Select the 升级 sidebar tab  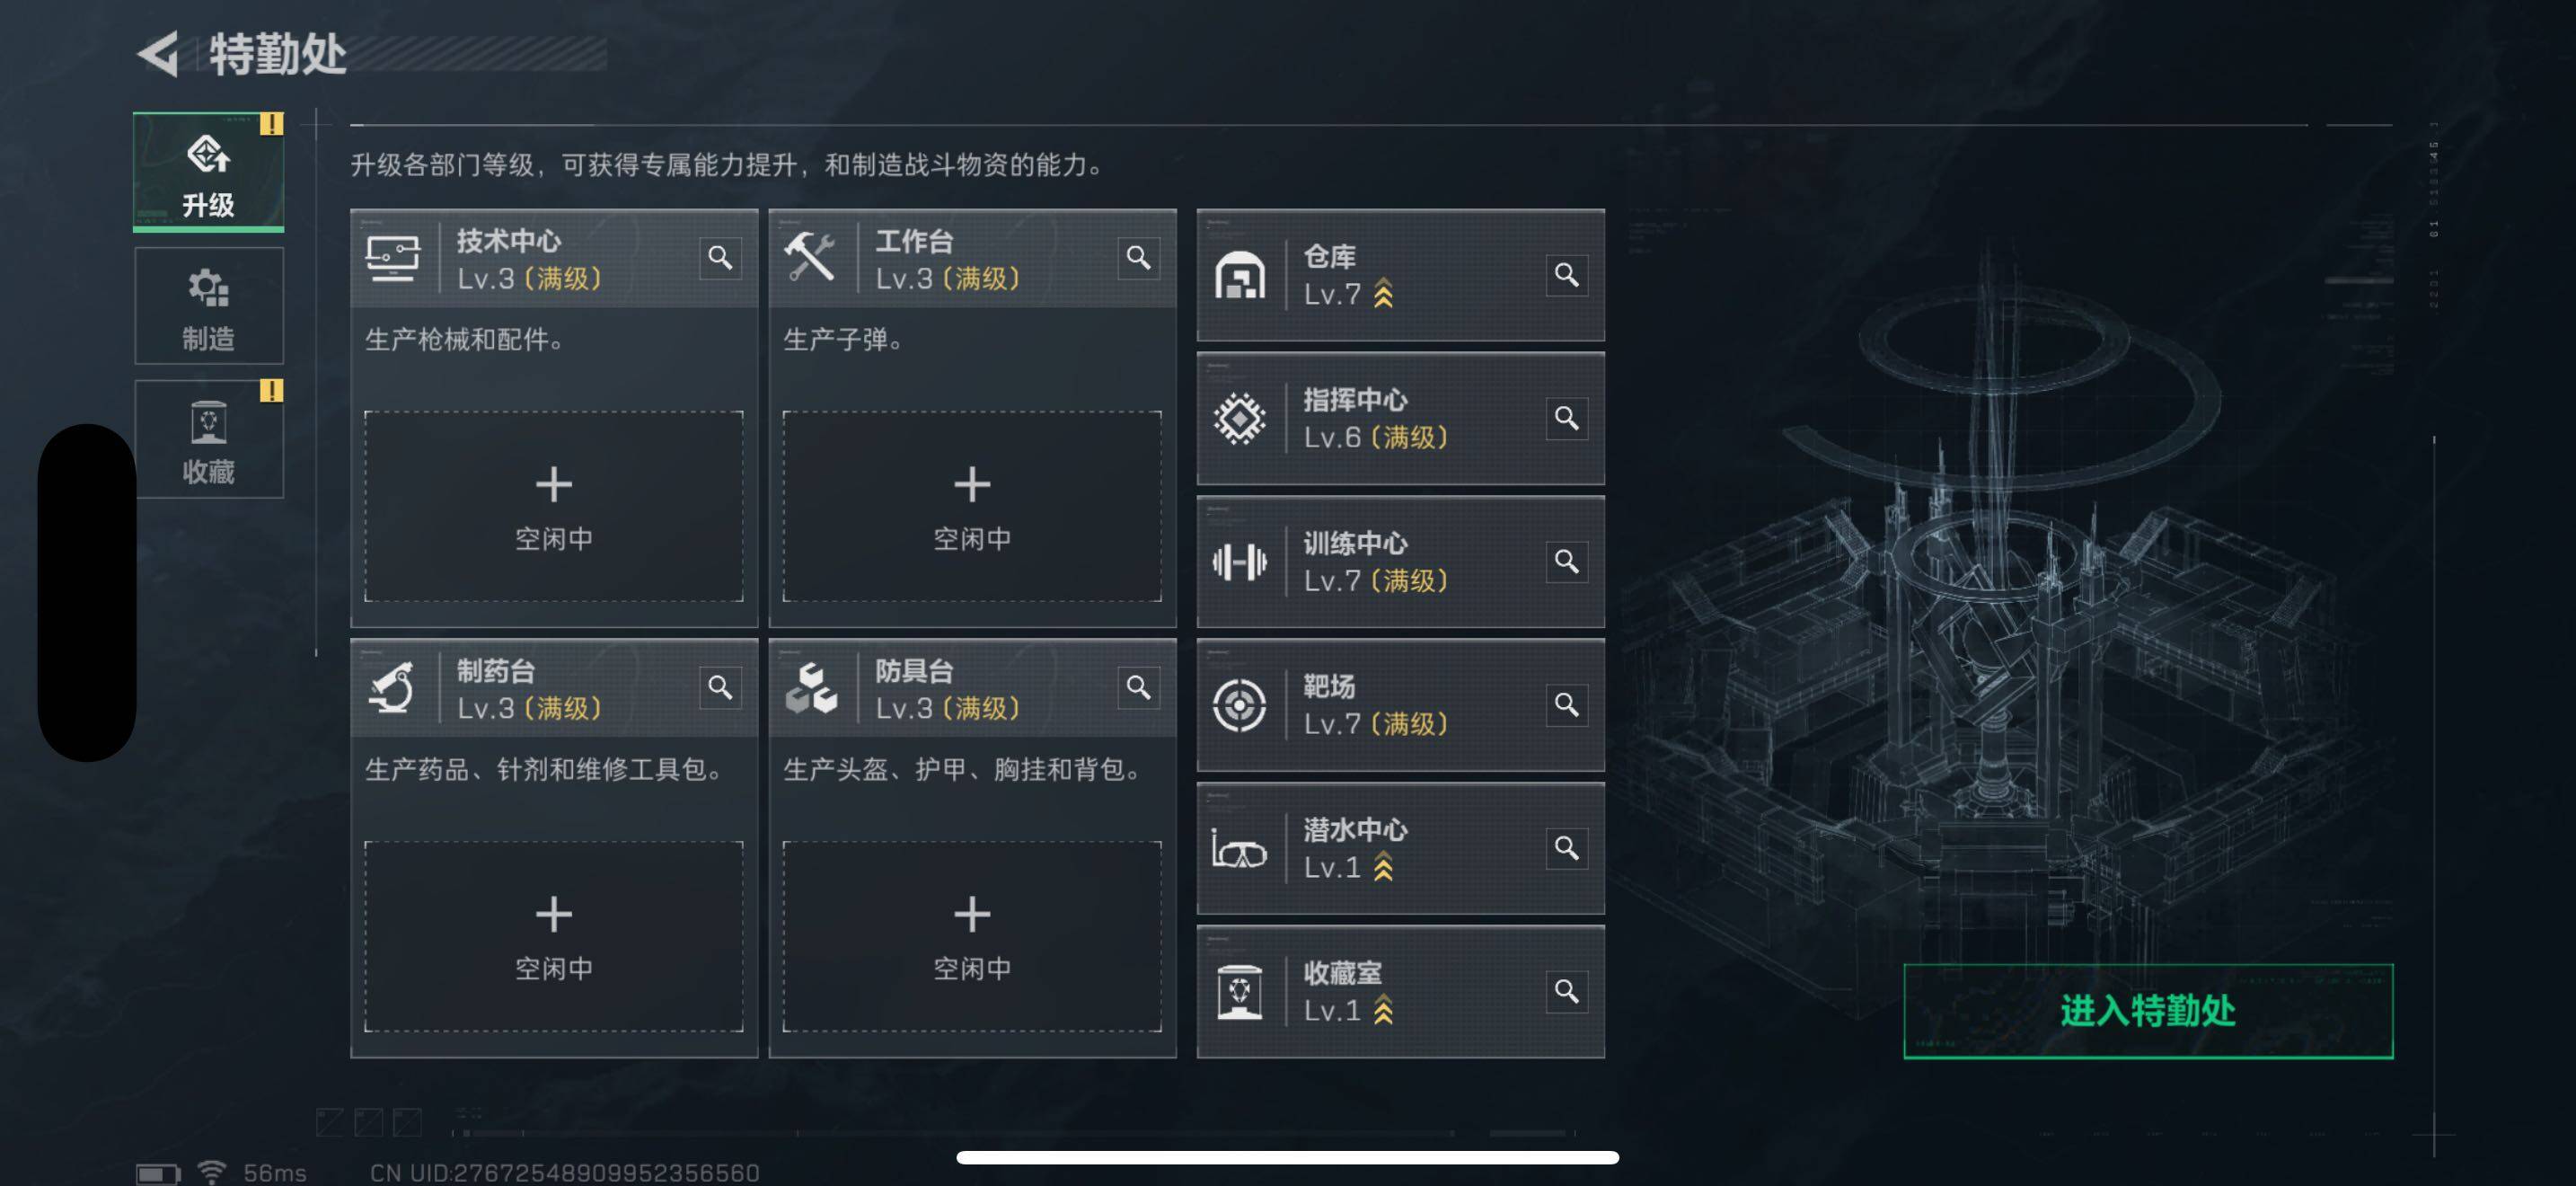pos(209,172)
